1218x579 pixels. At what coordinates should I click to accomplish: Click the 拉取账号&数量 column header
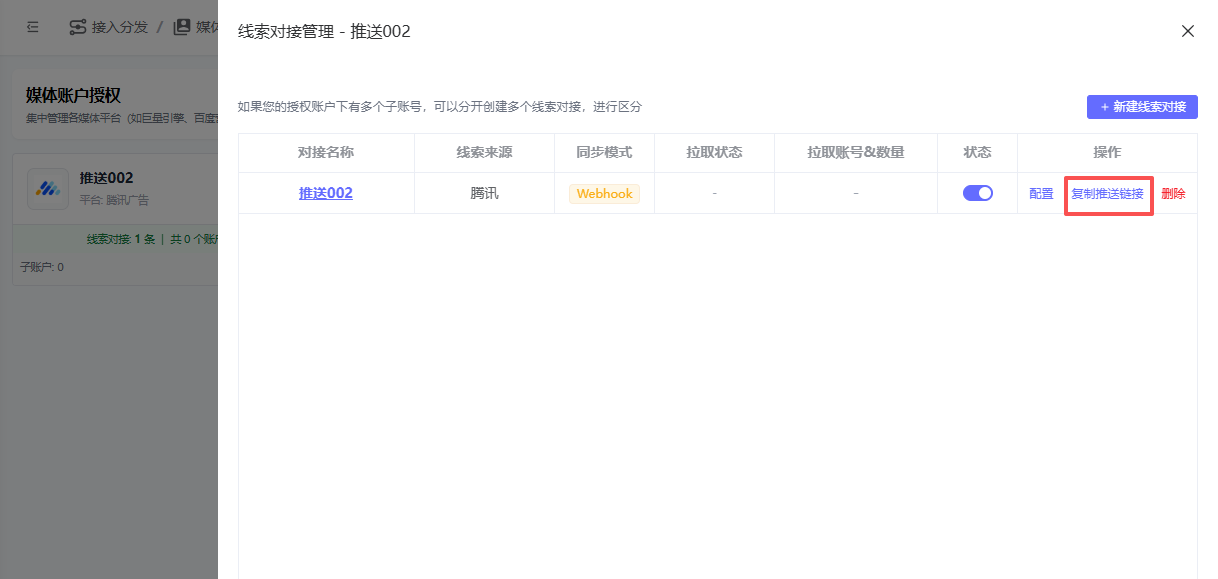click(855, 153)
